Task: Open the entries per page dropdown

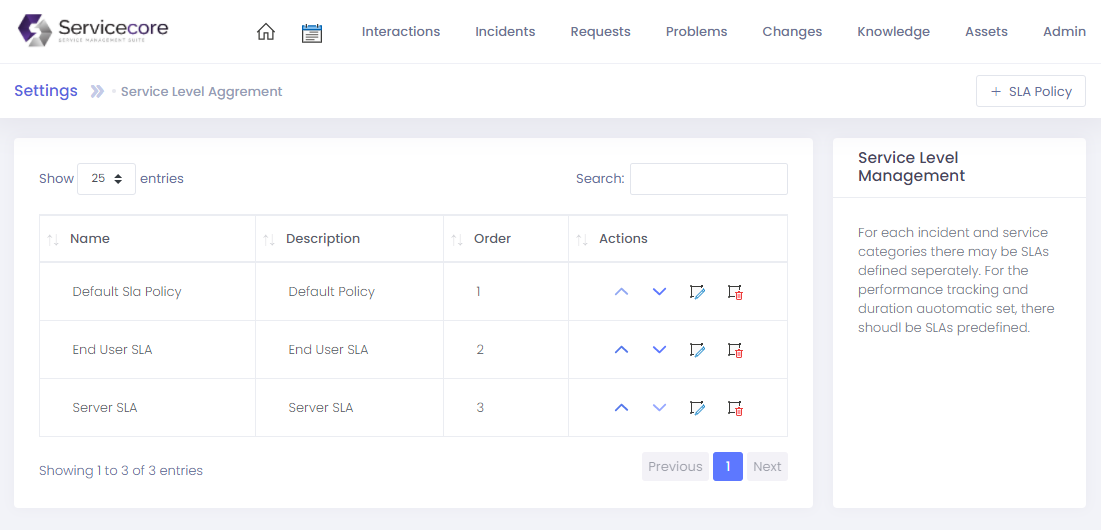Action: pos(106,179)
